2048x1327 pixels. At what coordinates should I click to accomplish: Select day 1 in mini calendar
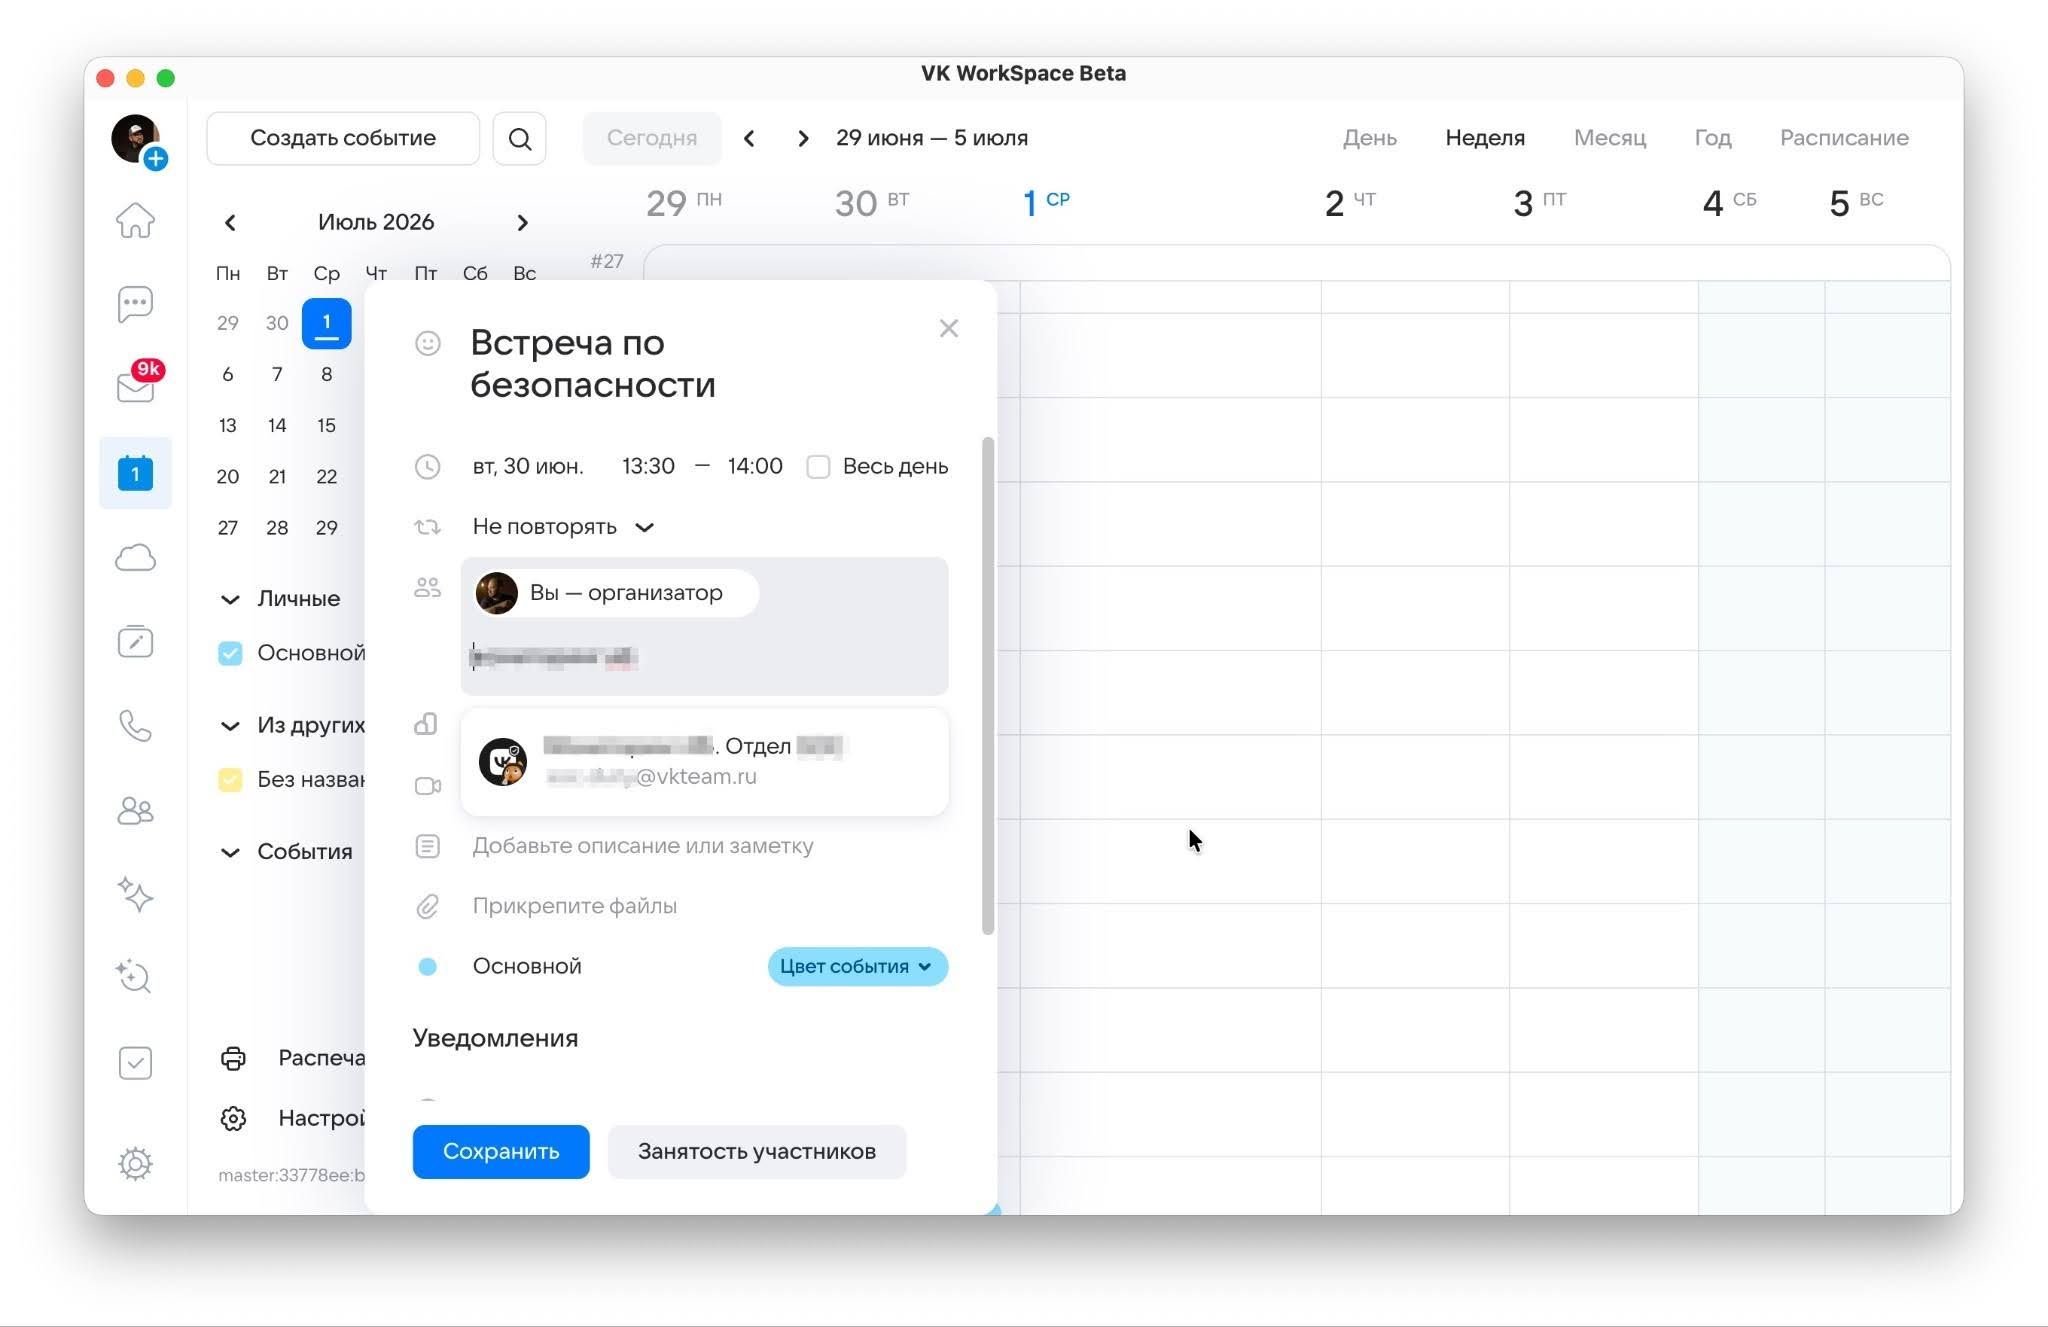tap(327, 323)
